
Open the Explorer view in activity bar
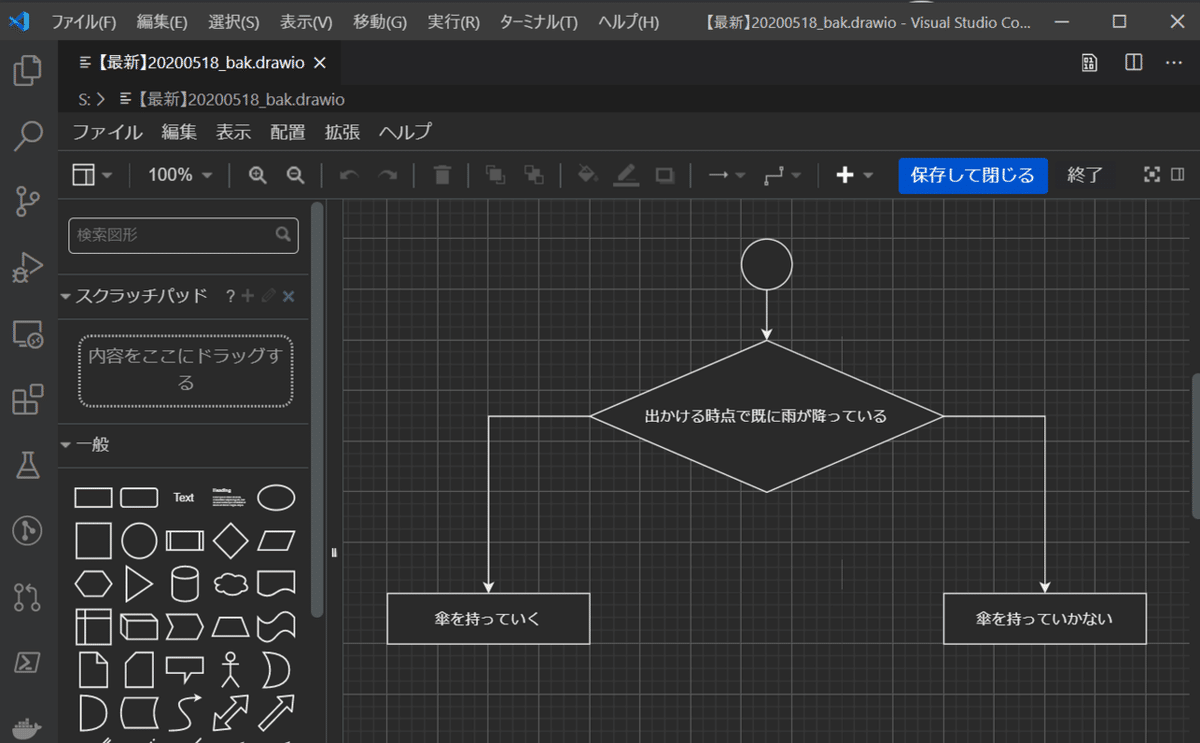click(x=28, y=70)
